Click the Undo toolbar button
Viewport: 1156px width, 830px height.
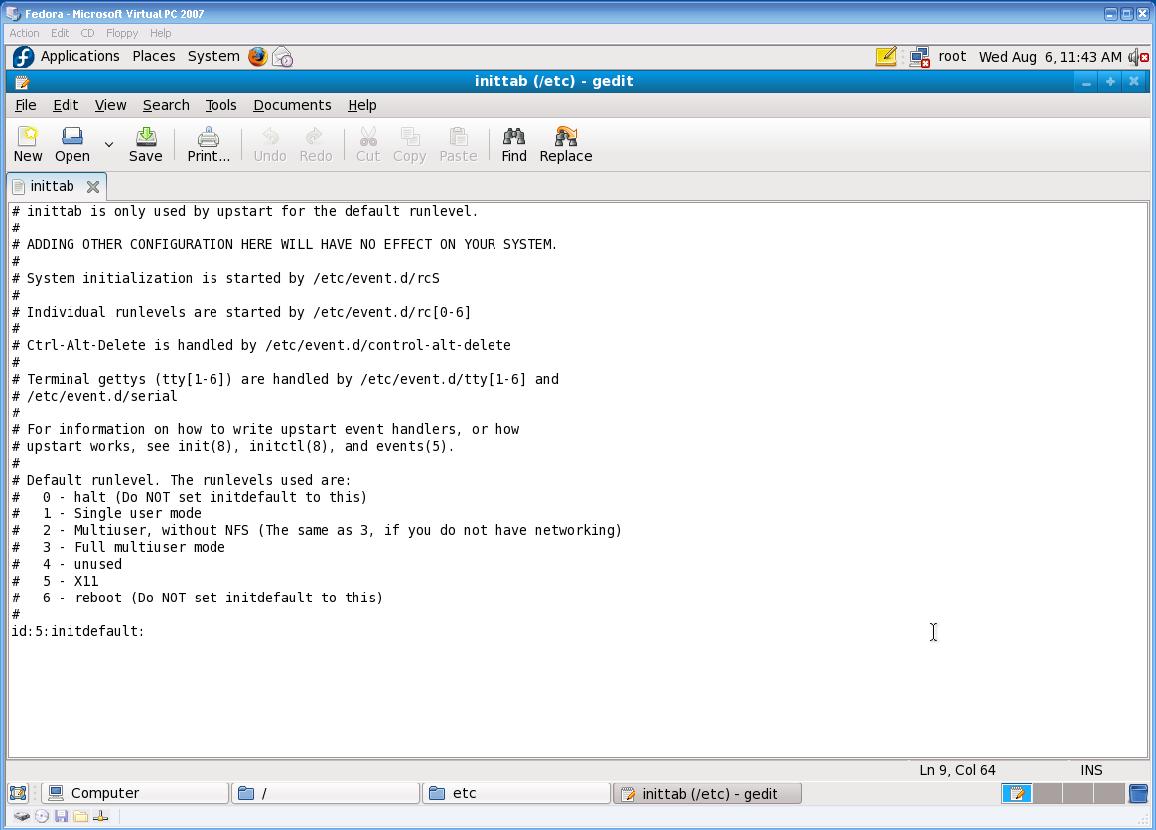[x=270, y=144]
